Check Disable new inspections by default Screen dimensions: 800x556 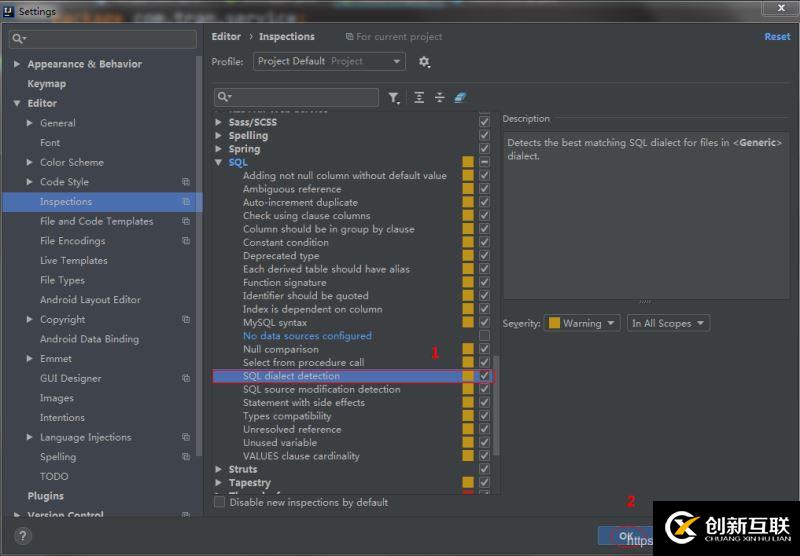tap(219, 502)
